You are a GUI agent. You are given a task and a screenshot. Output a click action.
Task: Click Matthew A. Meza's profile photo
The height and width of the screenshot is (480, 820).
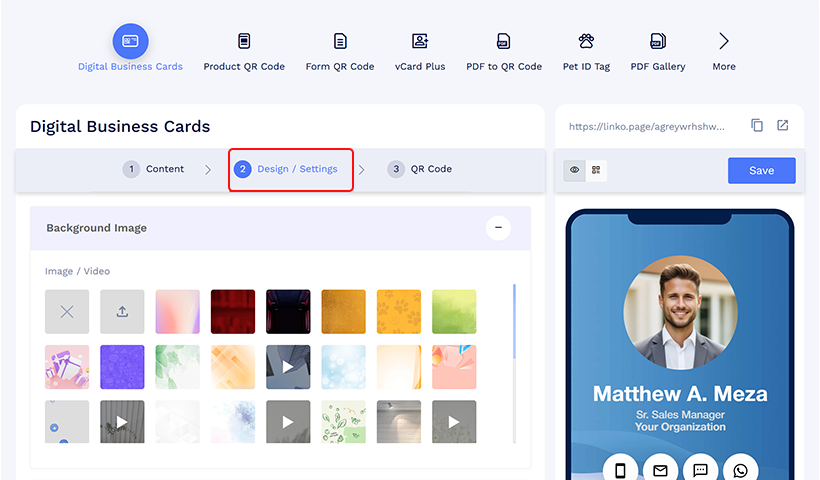point(680,312)
